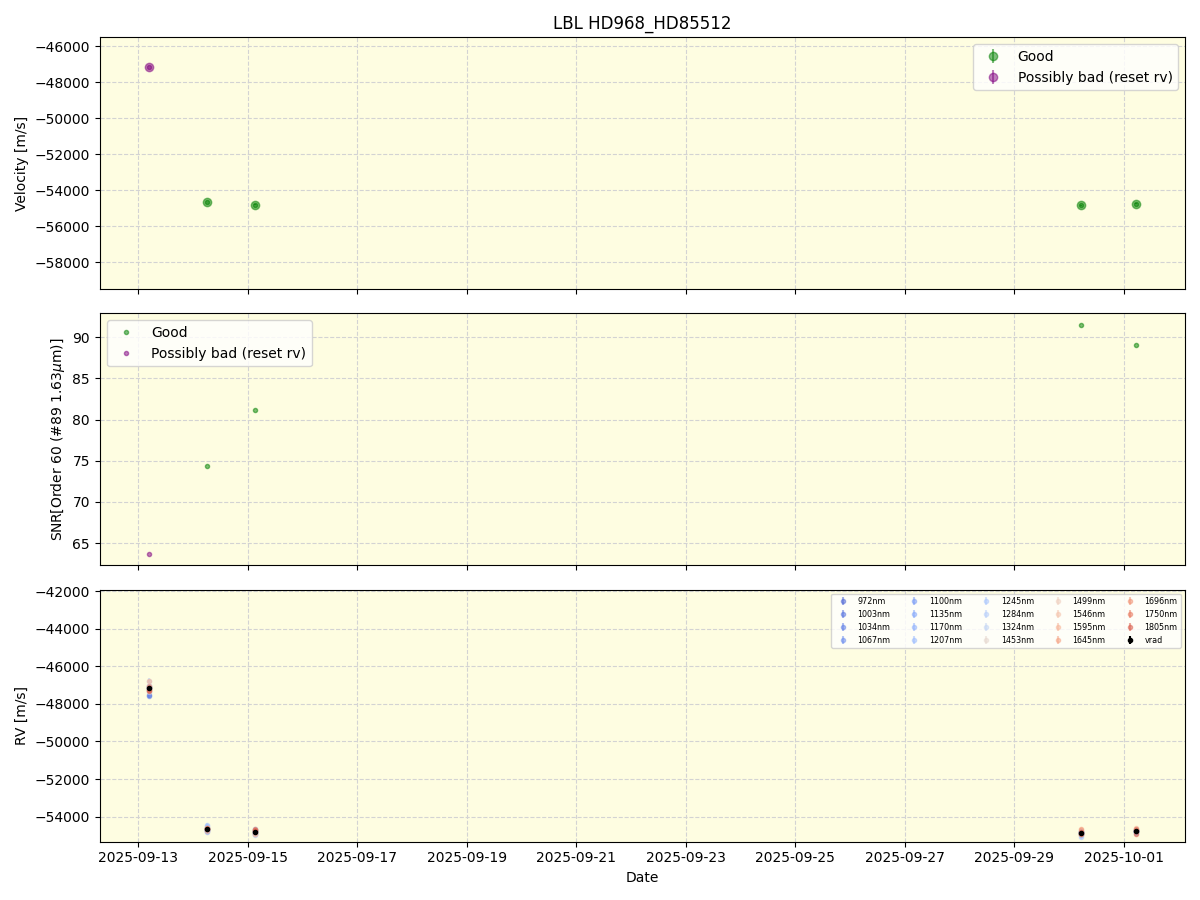
Task: Click the '2025-09-21' x-axis tick label
Action: [x=576, y=858]
